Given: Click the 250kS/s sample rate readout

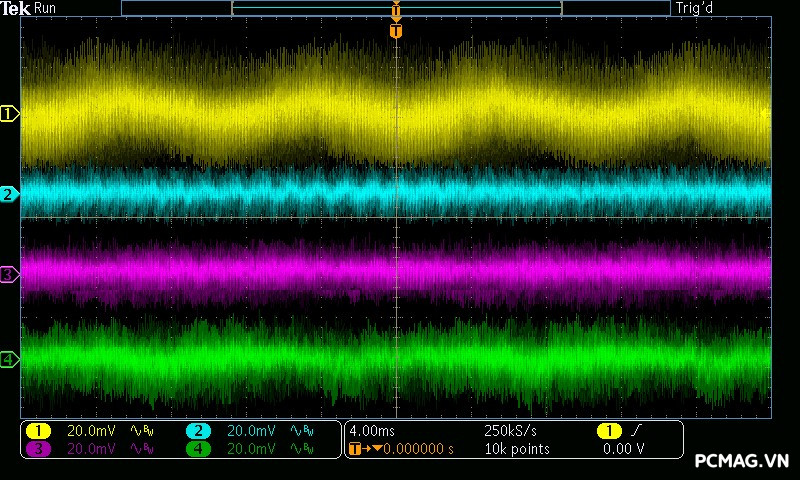Looking at the screenshot, I should coord(509,430).
